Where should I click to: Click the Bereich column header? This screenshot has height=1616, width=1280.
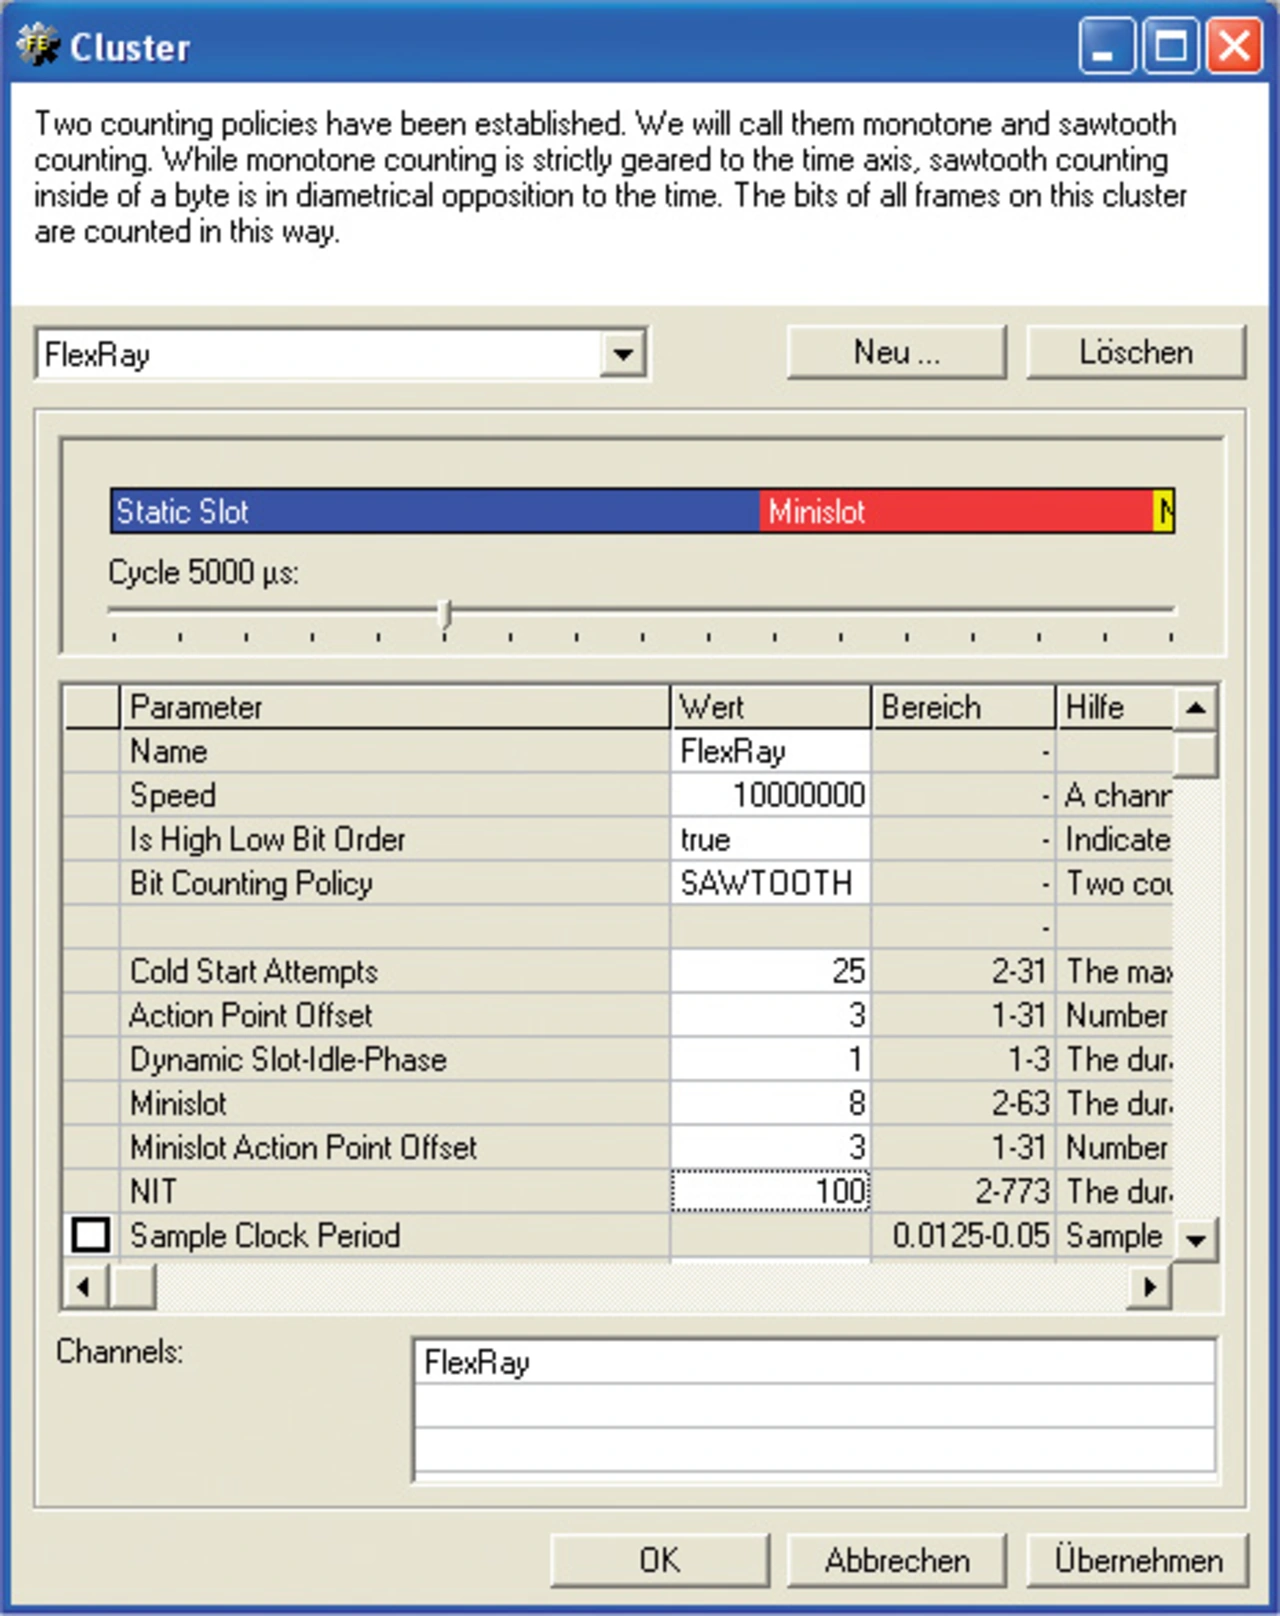(964, 707)
